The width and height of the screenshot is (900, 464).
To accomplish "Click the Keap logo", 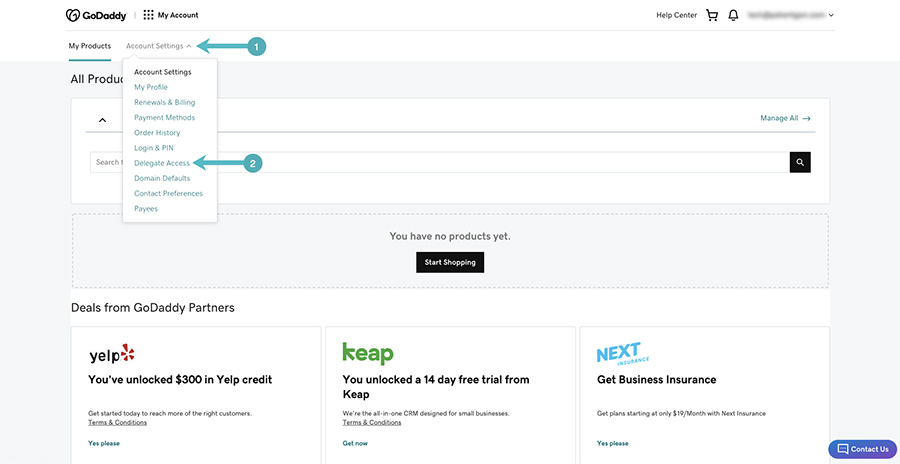I will [367, 354].
